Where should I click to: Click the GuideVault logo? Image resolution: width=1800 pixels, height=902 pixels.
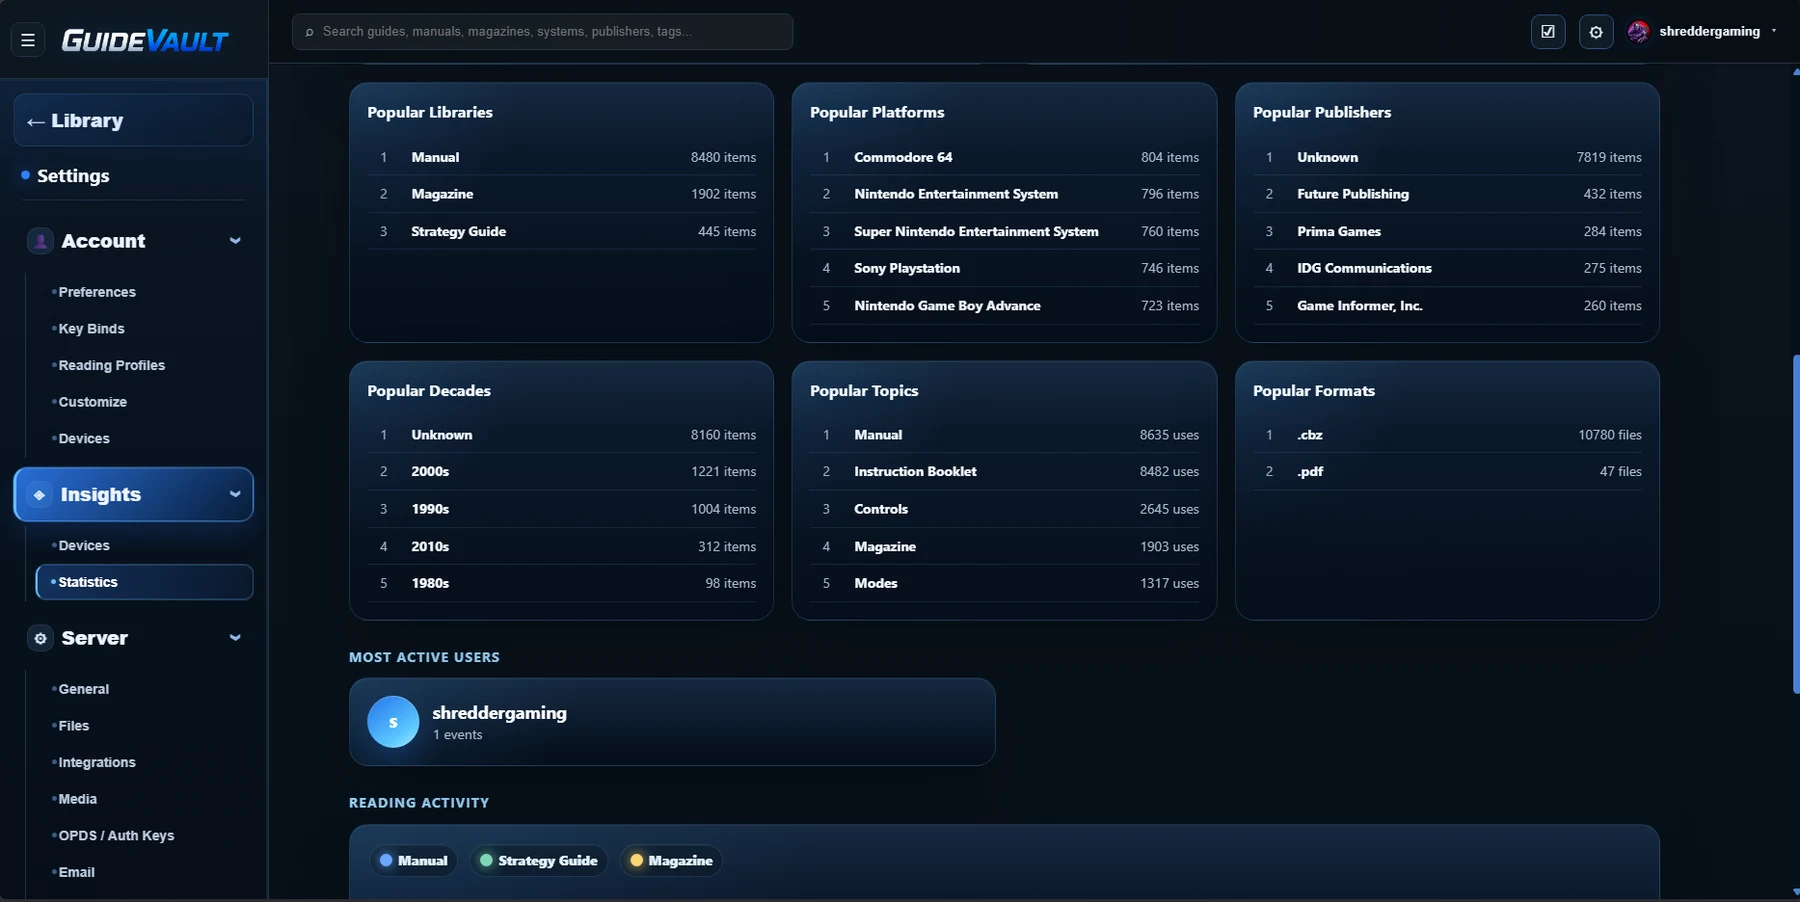point(145,40)
